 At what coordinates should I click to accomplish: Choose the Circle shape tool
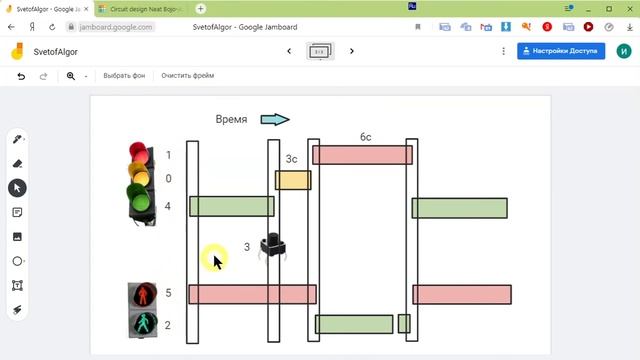[x=17, y=261]
